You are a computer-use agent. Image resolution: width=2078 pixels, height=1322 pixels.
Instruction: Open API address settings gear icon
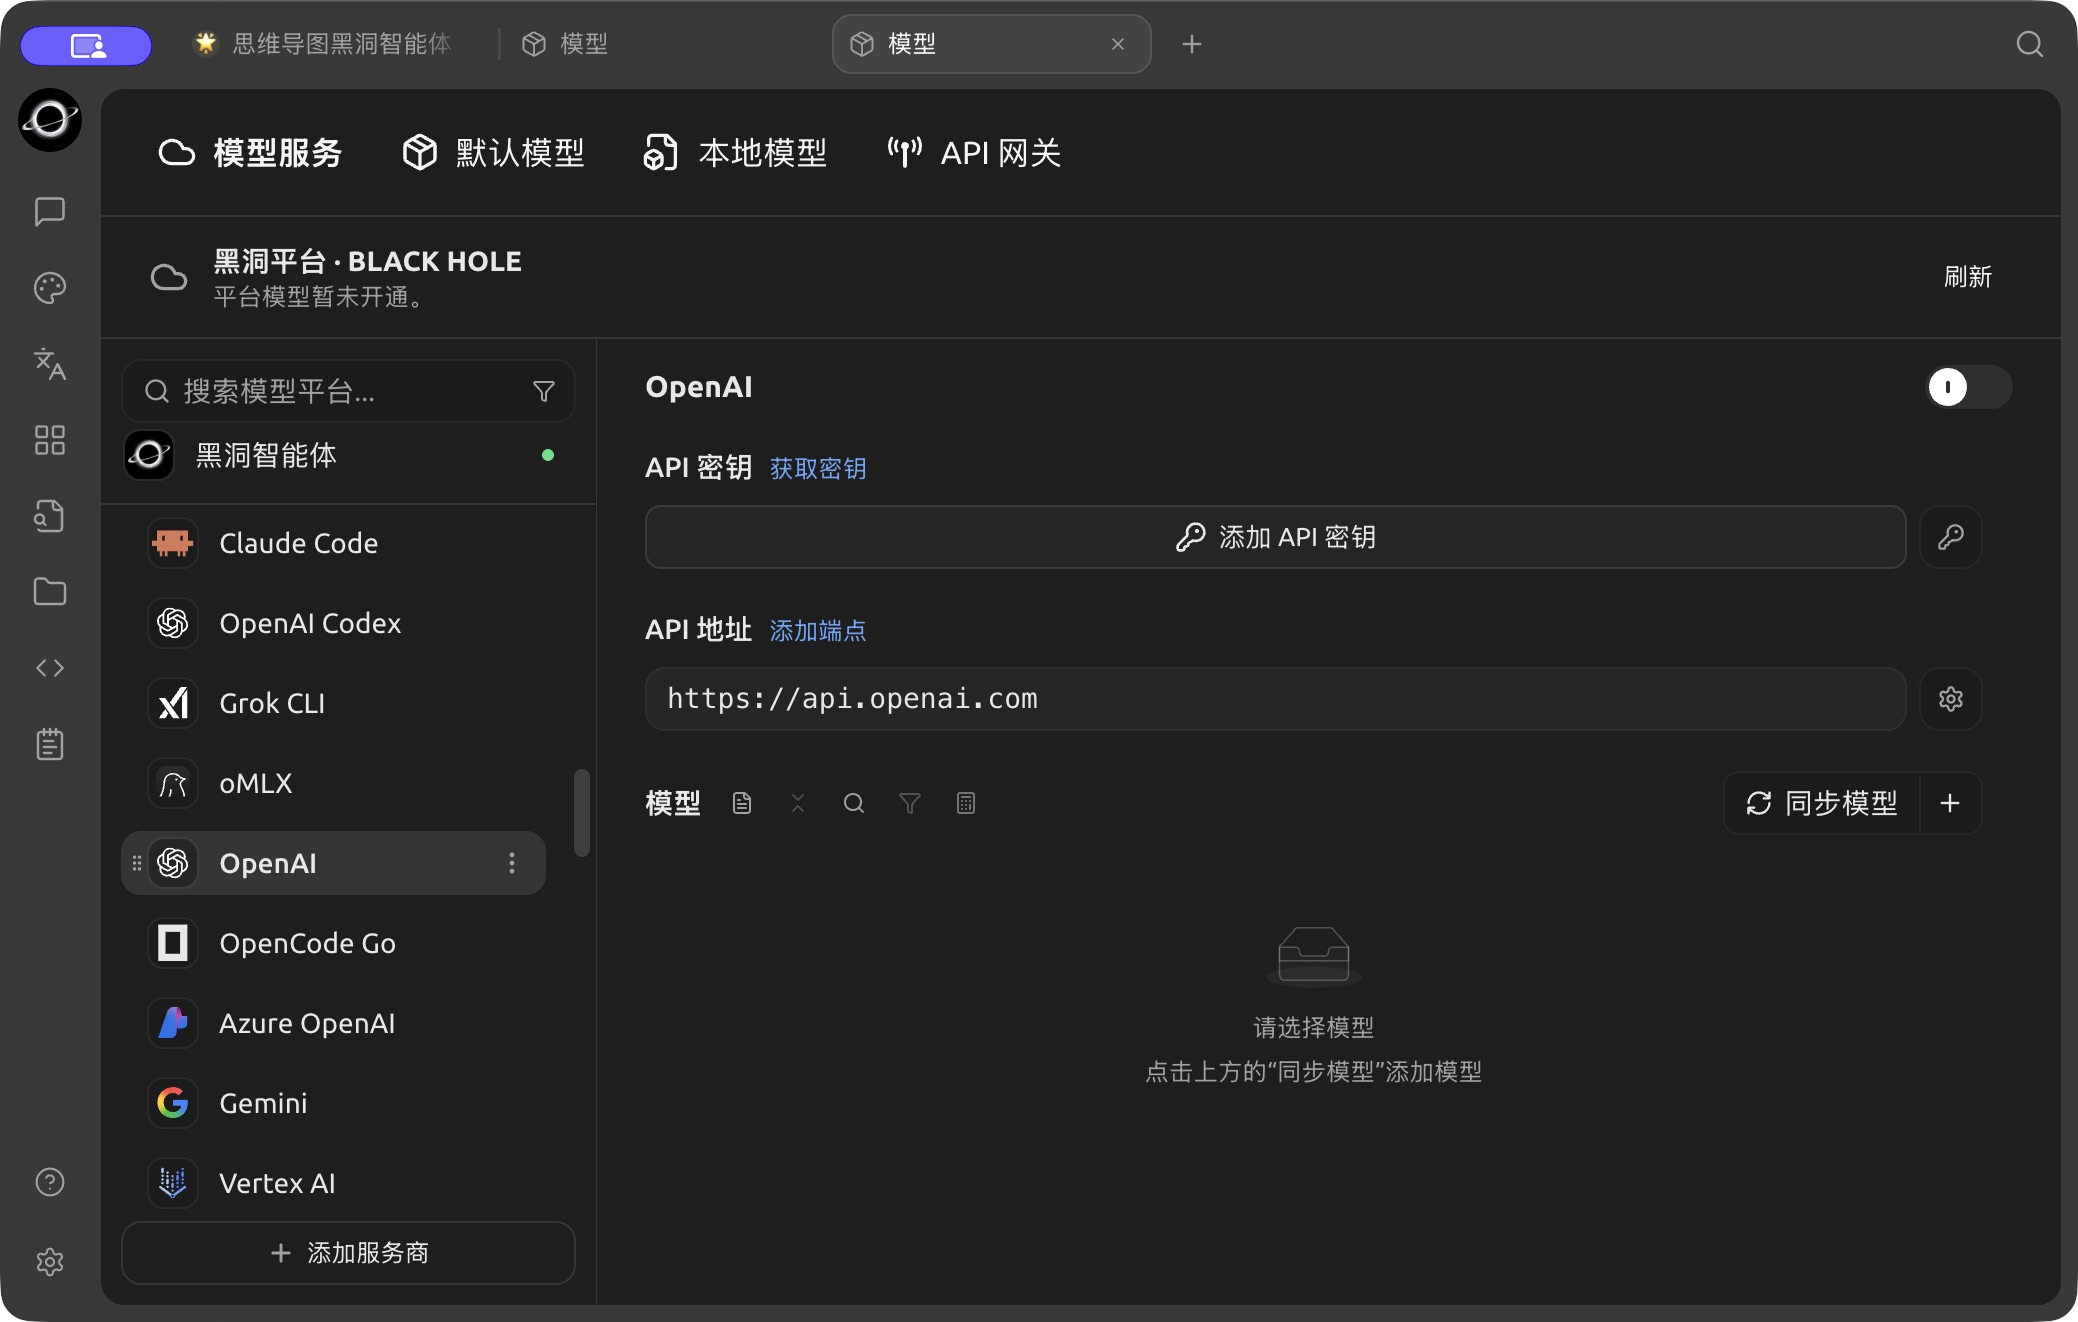click(1950, 699)
